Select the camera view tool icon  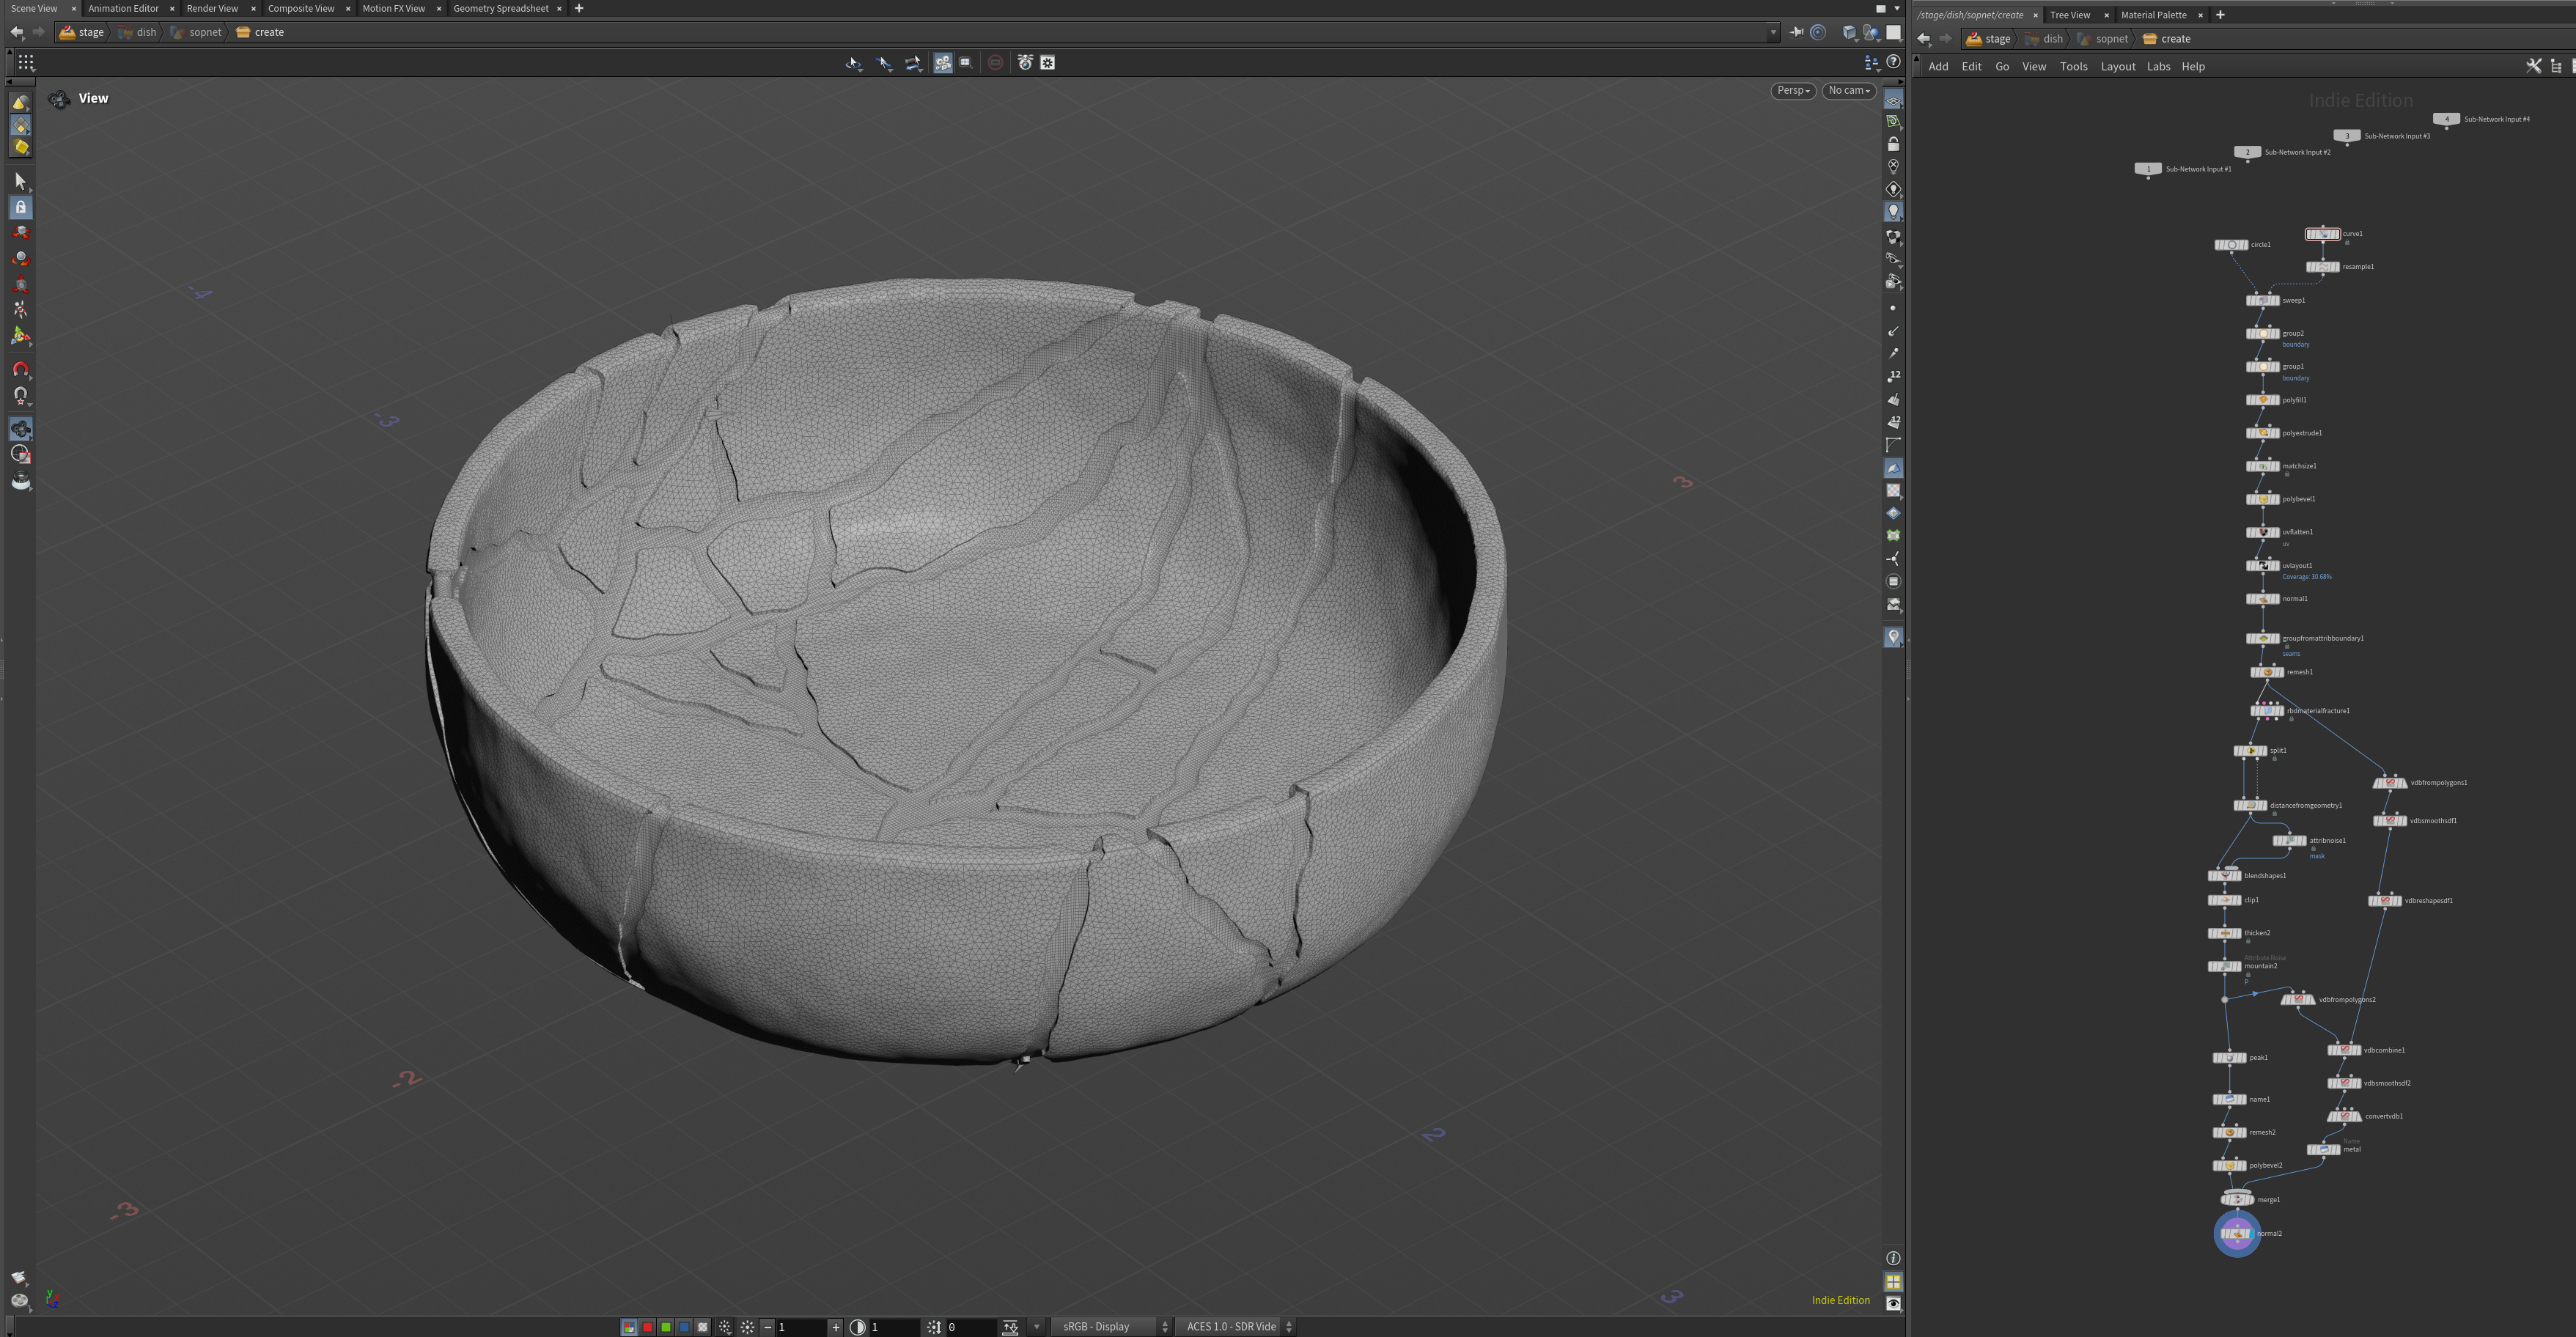(20, 428)
